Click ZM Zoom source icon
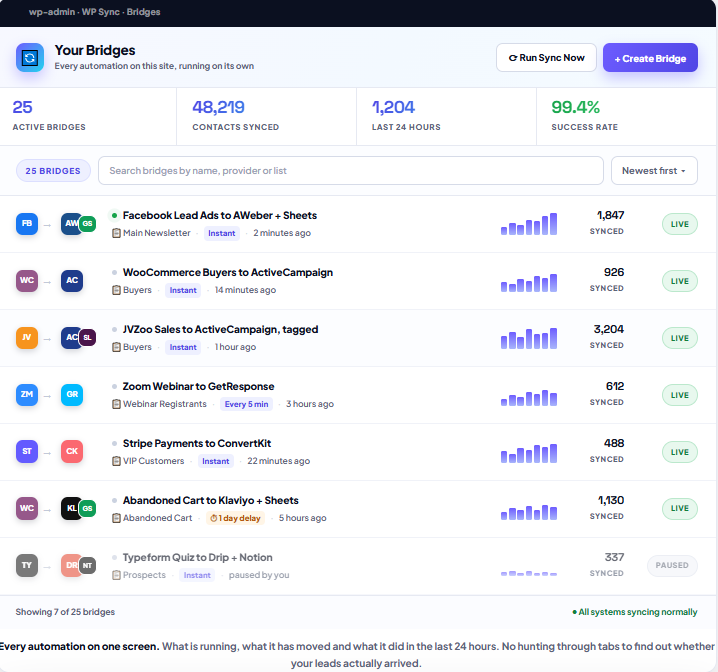 click(27, 395)
